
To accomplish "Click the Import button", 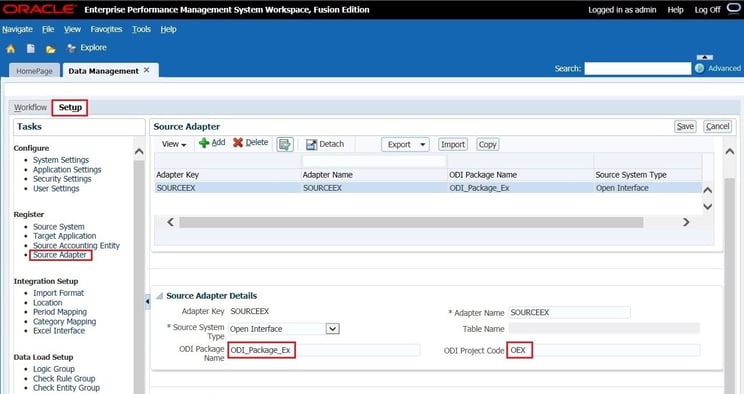I will coord(453,144).
